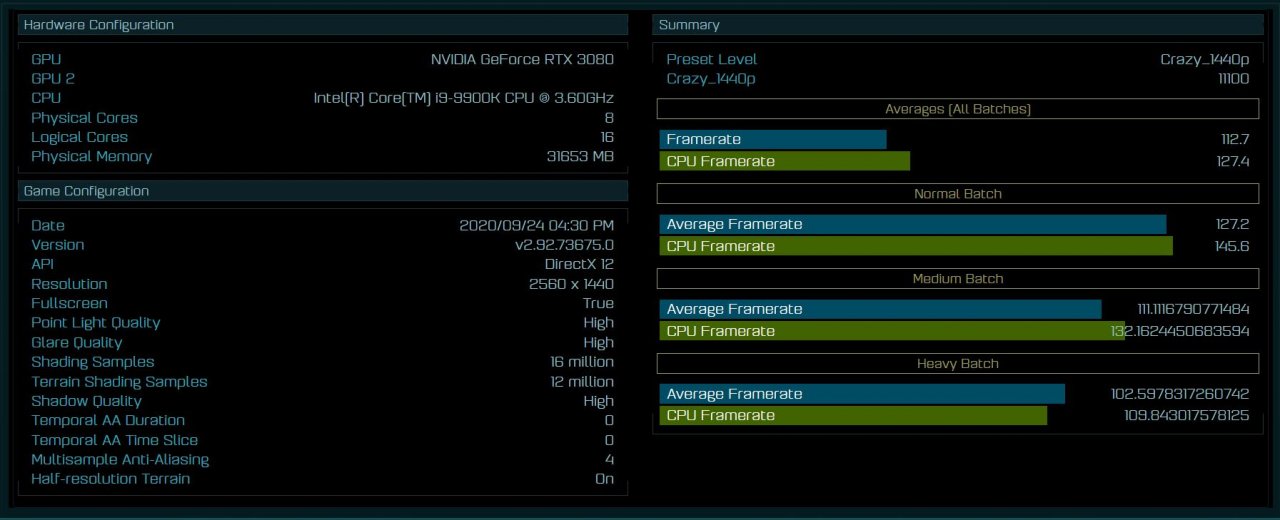The height and width of the screenshot is (520, 1280).
Task: Click the Resolution value 2560 x 1440
Action: [x=571, y=284]
